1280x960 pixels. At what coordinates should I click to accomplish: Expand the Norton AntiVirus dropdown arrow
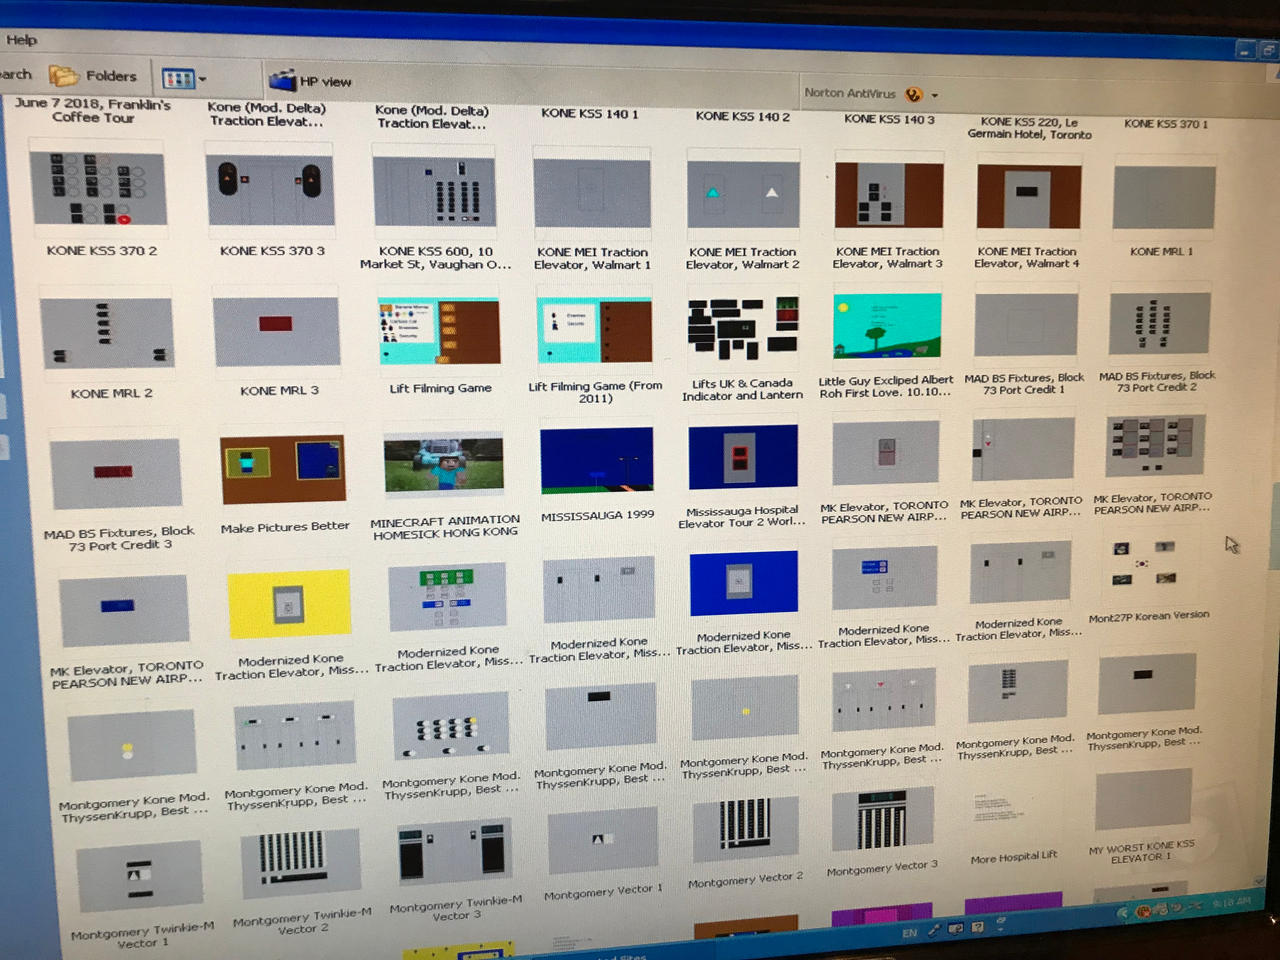tap(935, 96)
